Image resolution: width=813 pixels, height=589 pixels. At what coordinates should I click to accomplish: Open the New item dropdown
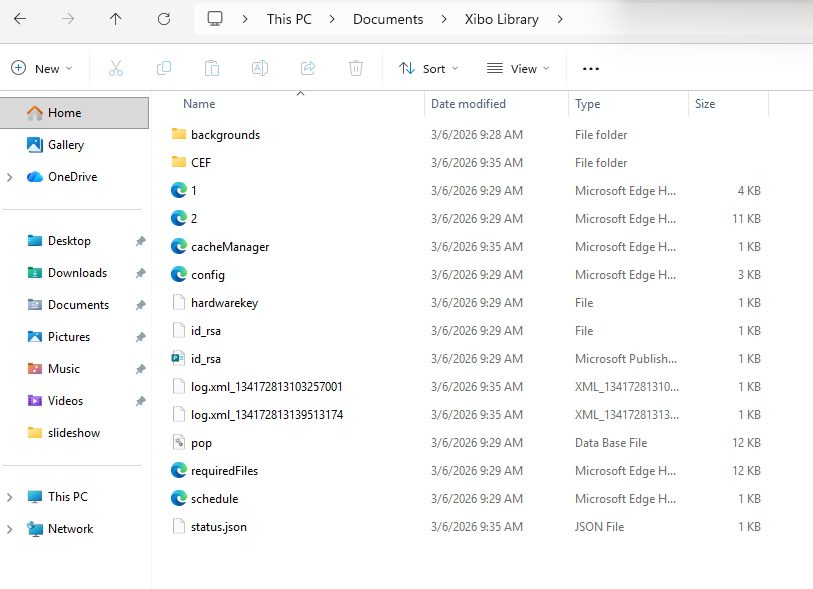point(42,68)
